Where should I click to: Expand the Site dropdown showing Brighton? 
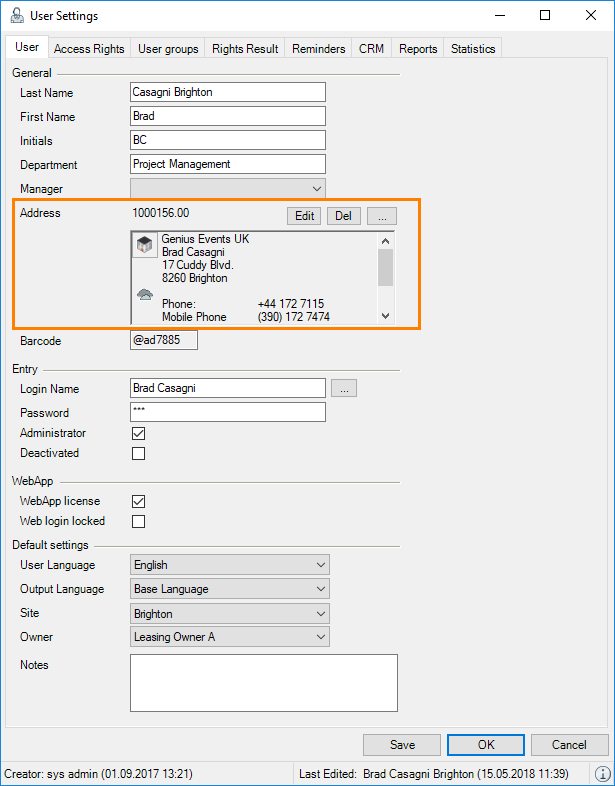pos(230,613)
